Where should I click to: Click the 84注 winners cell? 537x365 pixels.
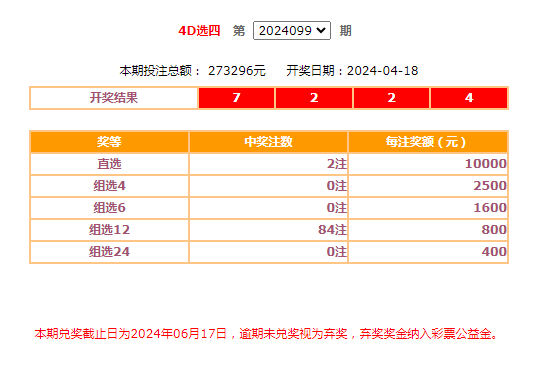tap(268, 229)
